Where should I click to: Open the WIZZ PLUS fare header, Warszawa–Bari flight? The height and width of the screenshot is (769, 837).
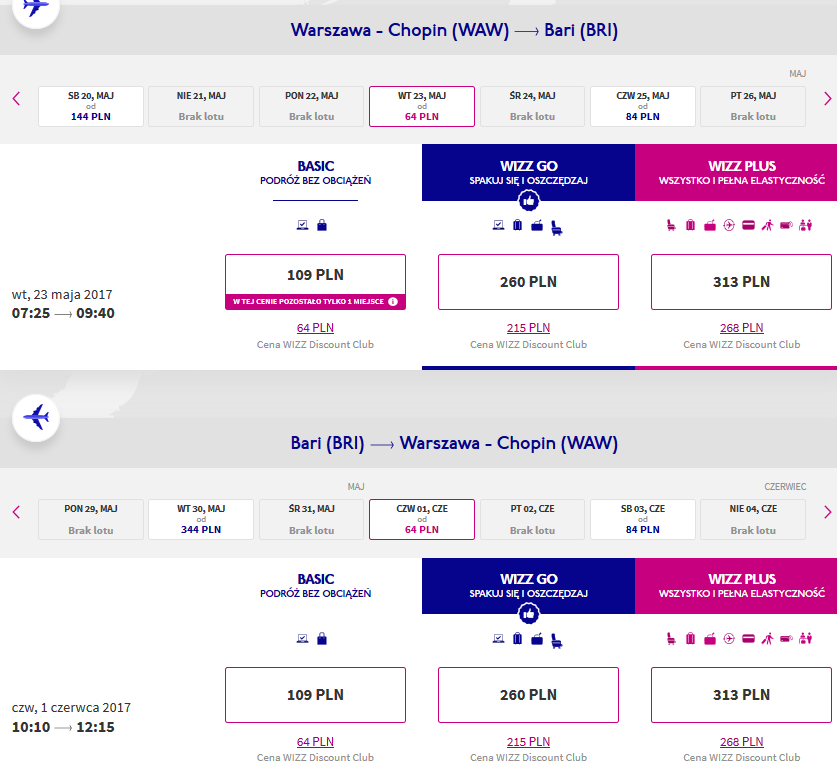736,172
